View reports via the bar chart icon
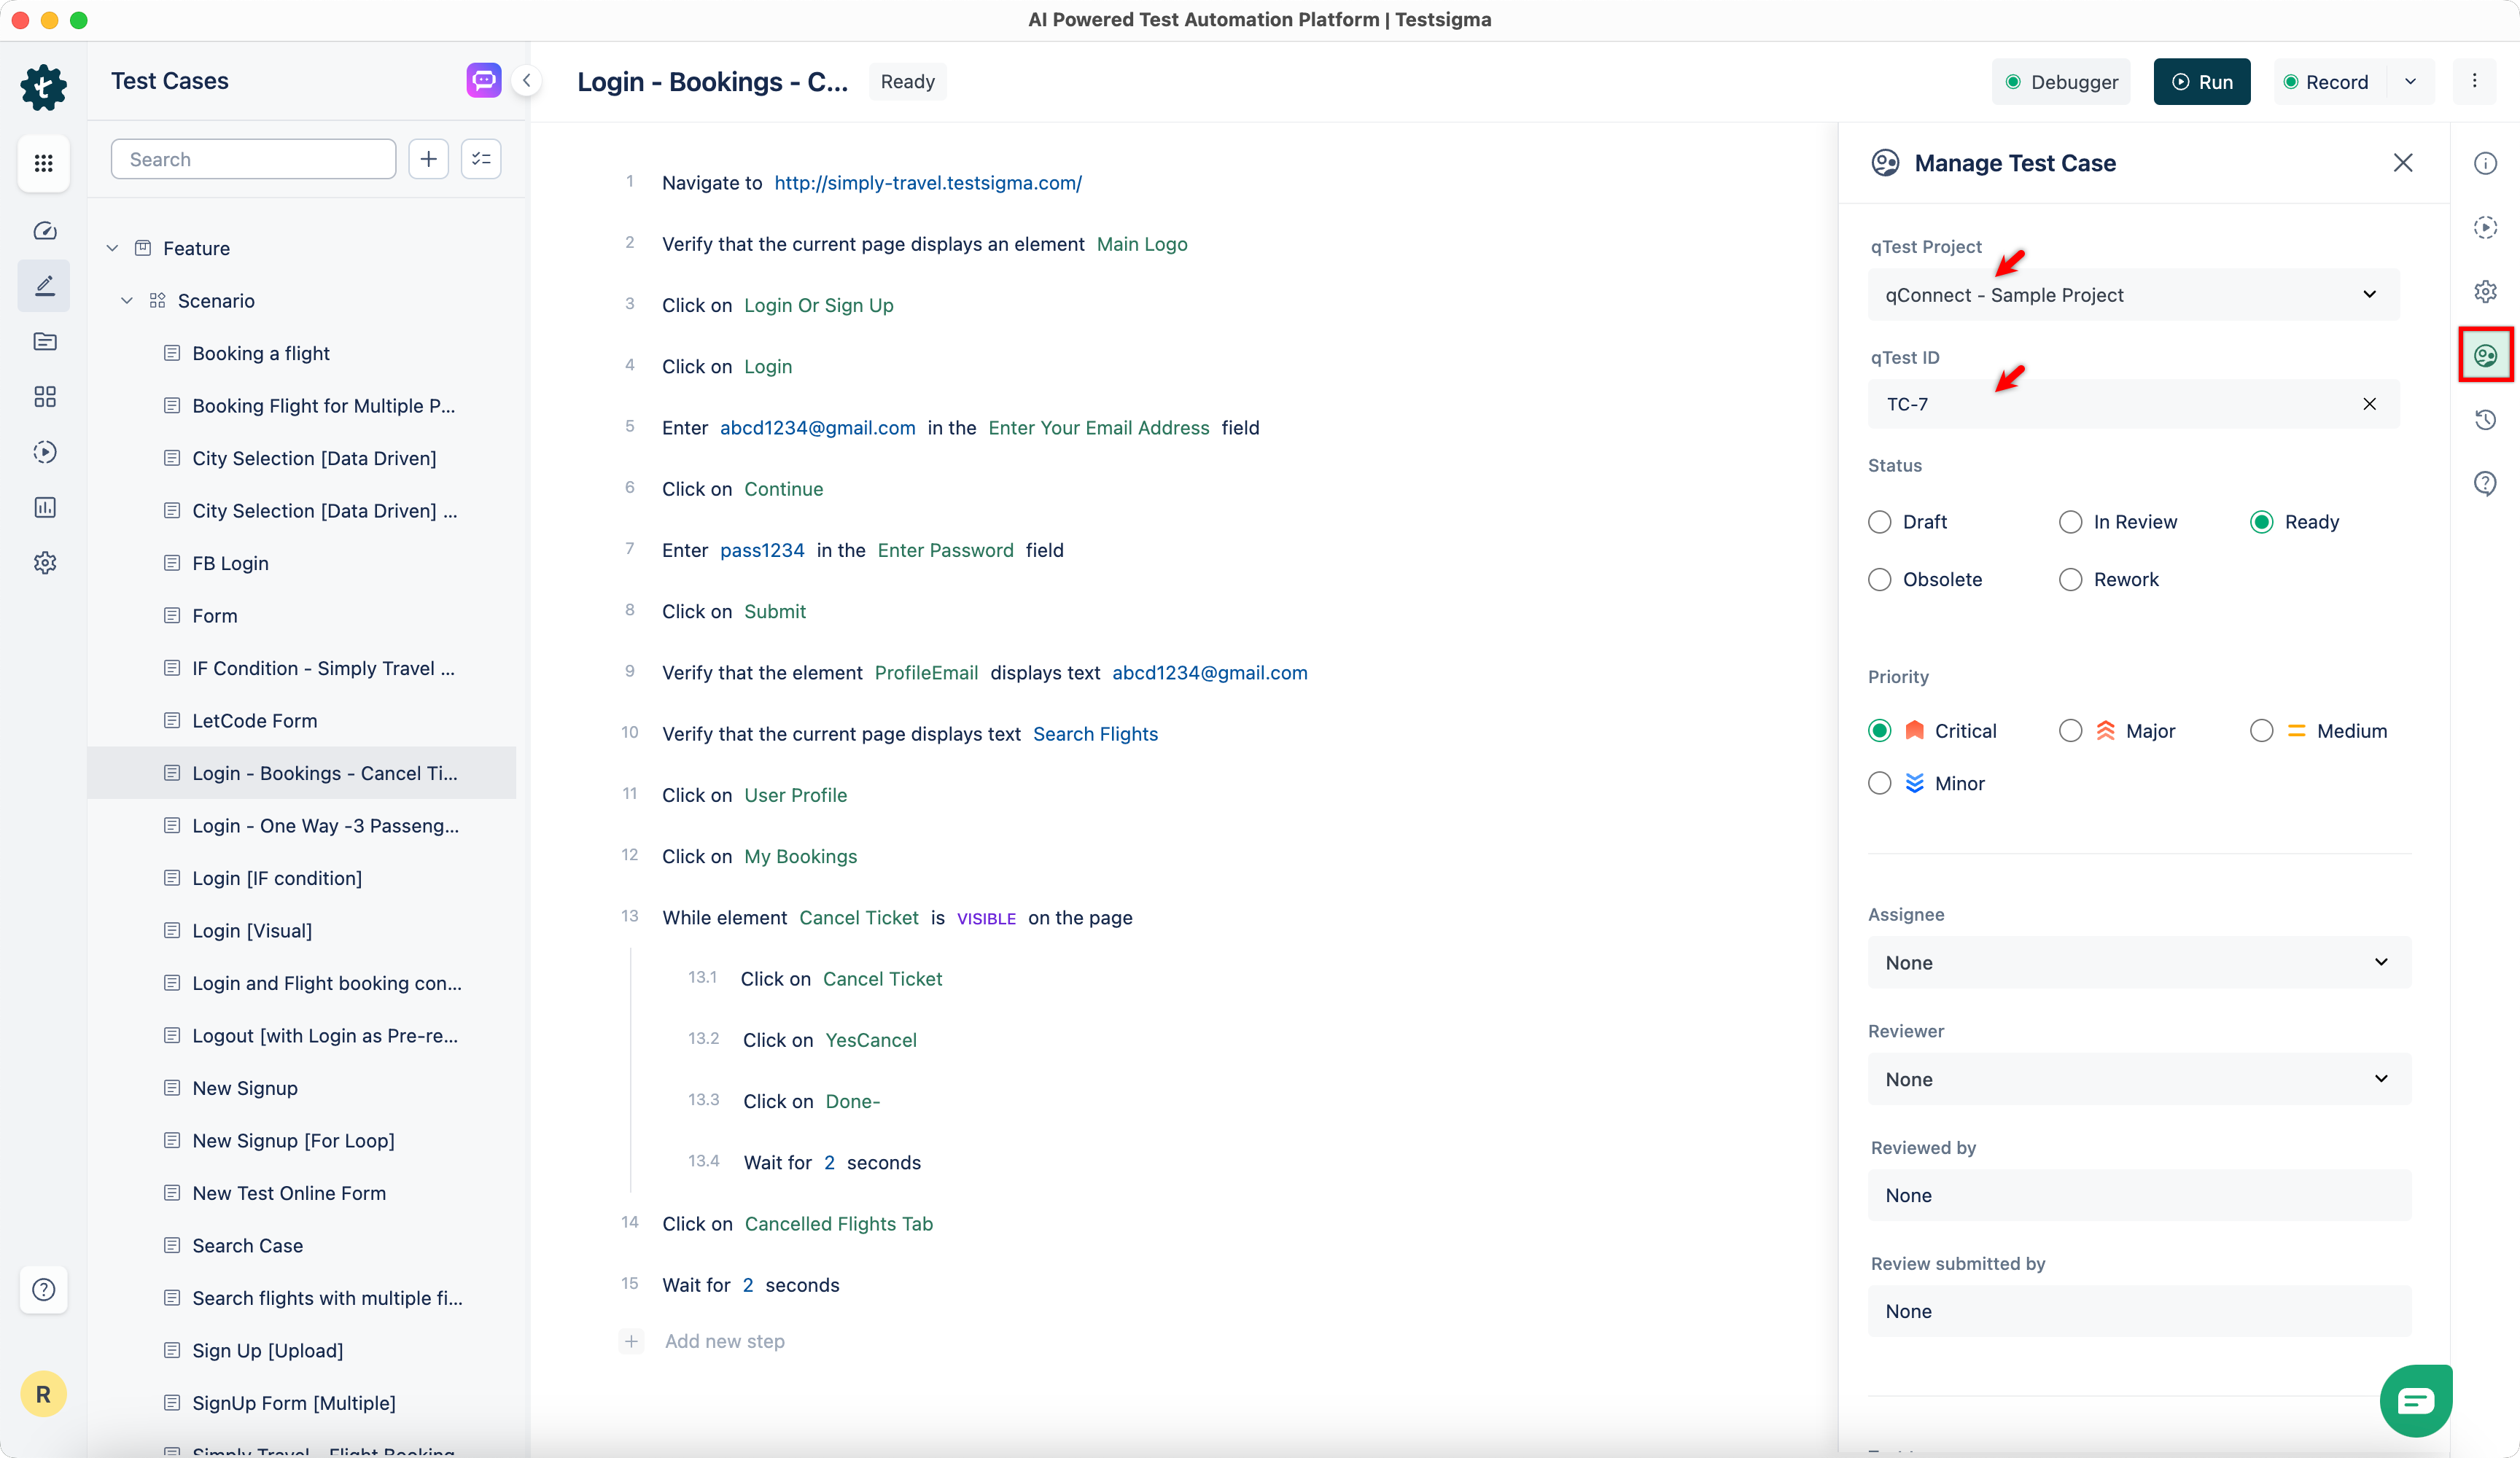The width and height of the screenshot is (2520, 1458). (x=44, y=507)
